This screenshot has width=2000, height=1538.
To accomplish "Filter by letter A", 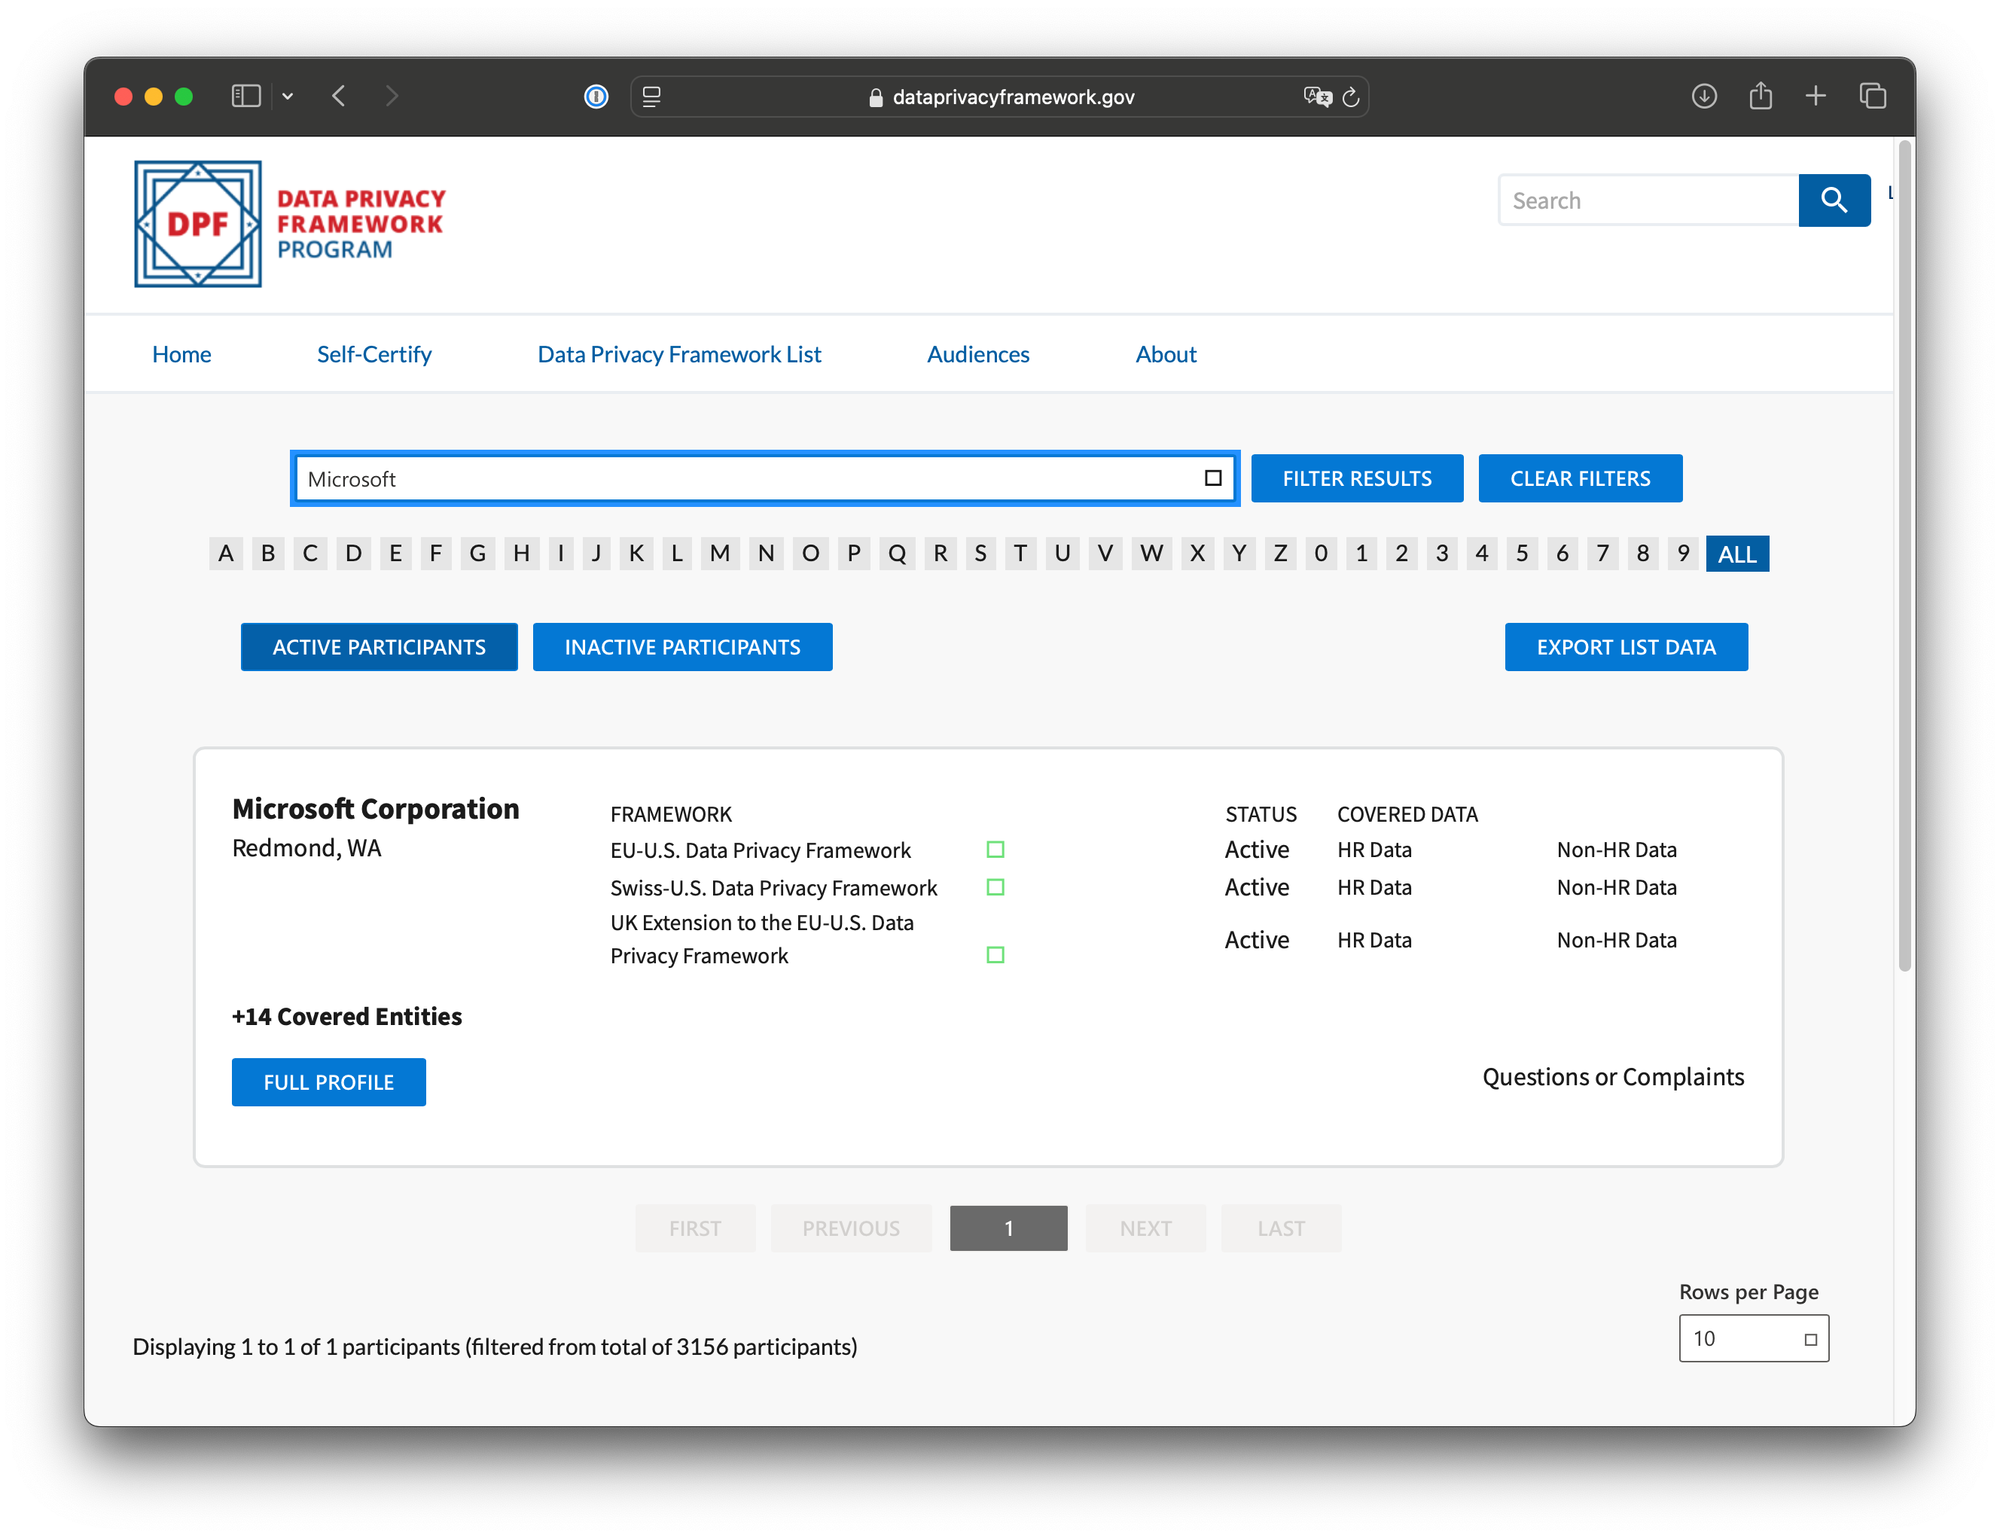I will pos(226,553).
